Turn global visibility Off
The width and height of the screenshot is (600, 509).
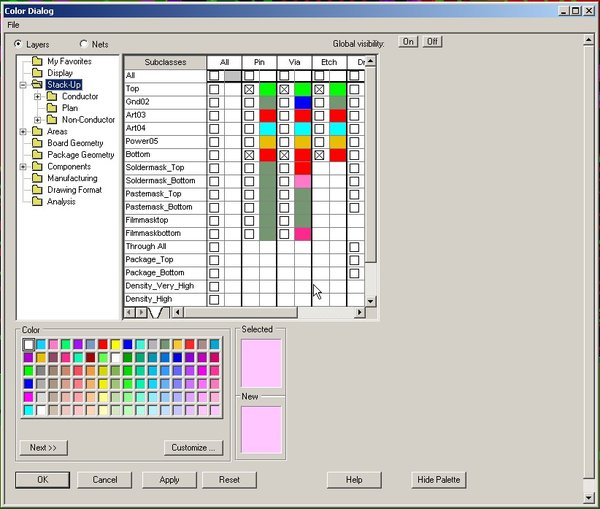pyautogui.click(x=432, y=42)
